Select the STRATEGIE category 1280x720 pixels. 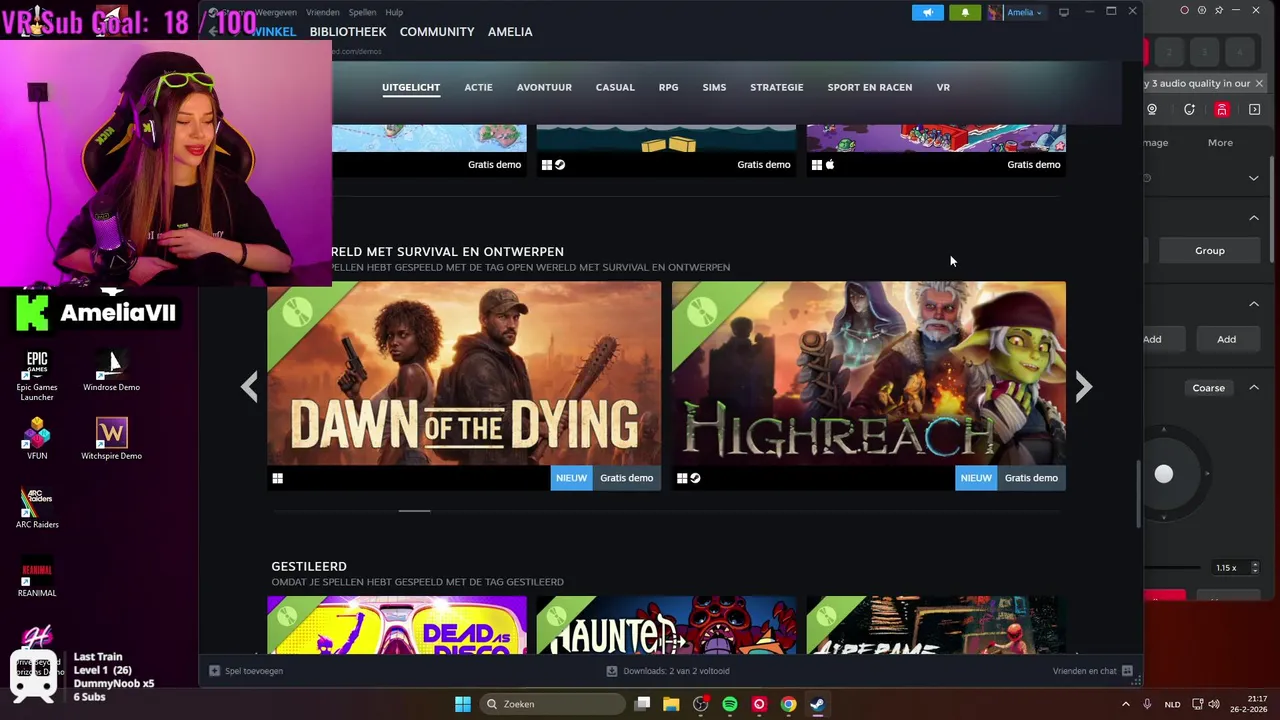[777, 87]
